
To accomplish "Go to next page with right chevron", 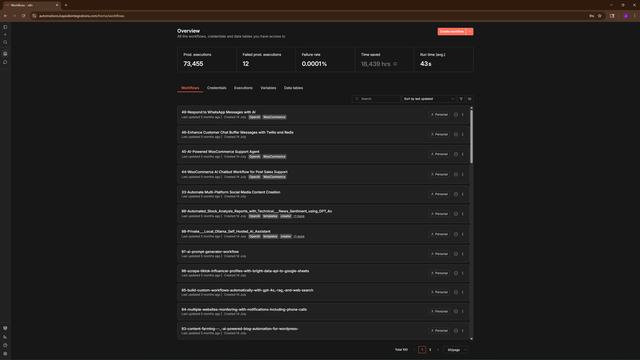I will pos(438,350).
